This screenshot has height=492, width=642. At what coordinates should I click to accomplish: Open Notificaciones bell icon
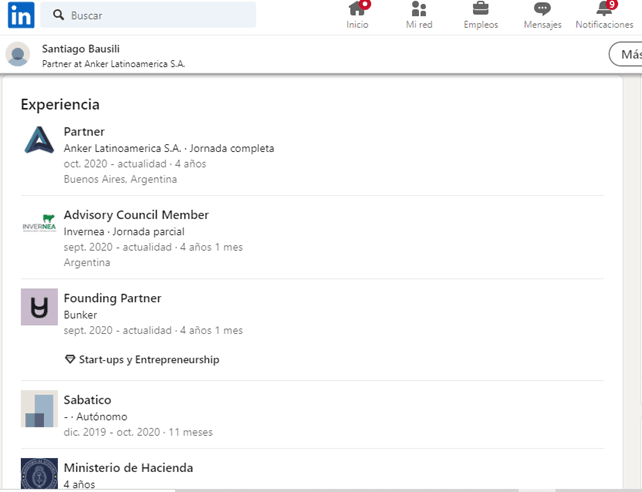tap(604, 9)
